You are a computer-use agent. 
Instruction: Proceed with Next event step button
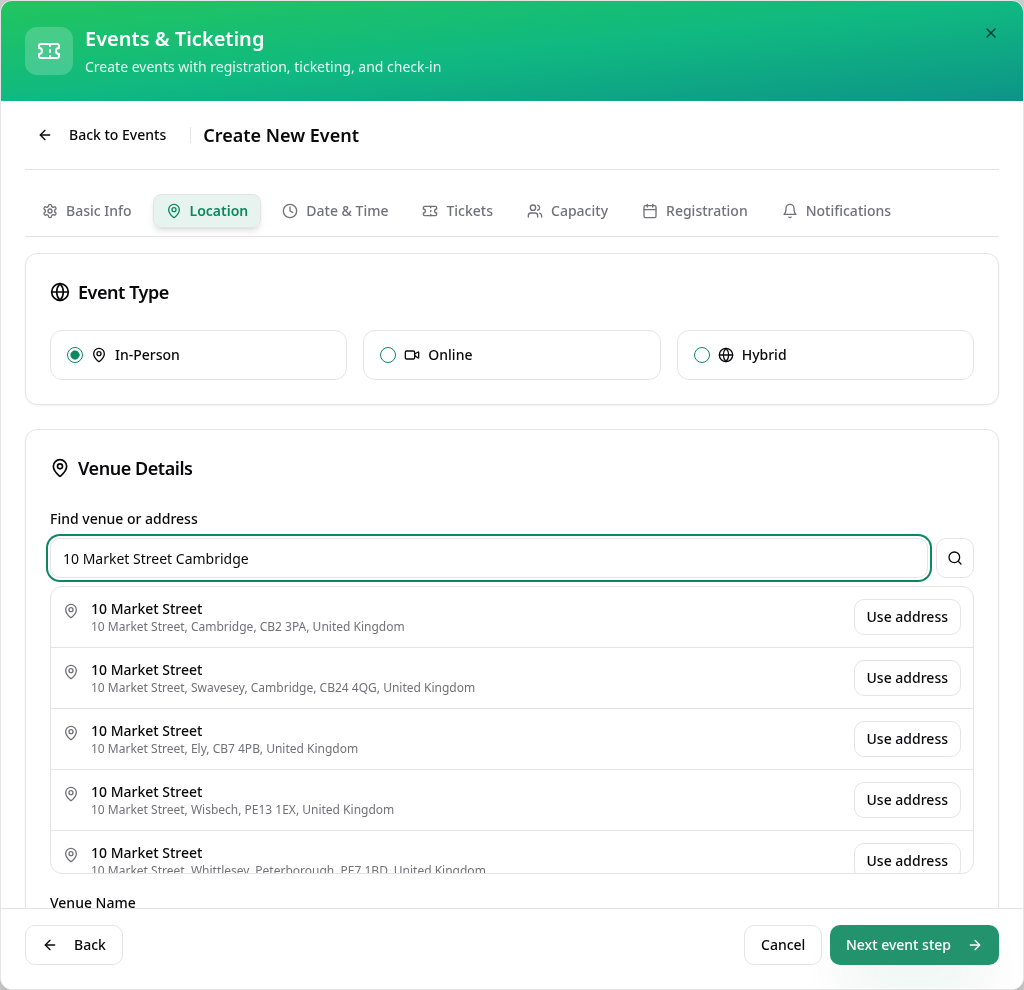(x=914, y=945)
